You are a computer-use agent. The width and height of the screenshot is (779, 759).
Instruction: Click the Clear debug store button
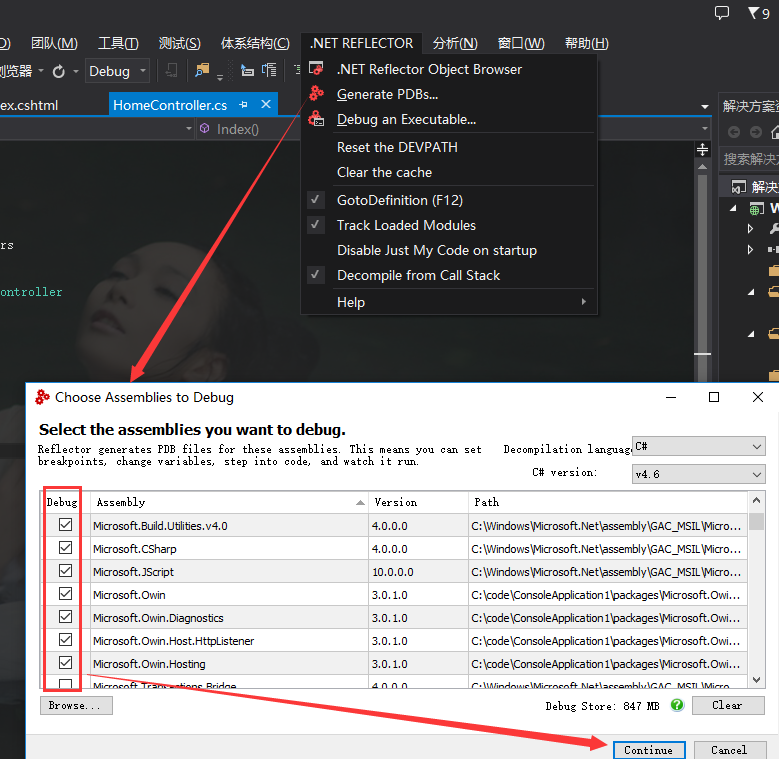pos(728,705)
